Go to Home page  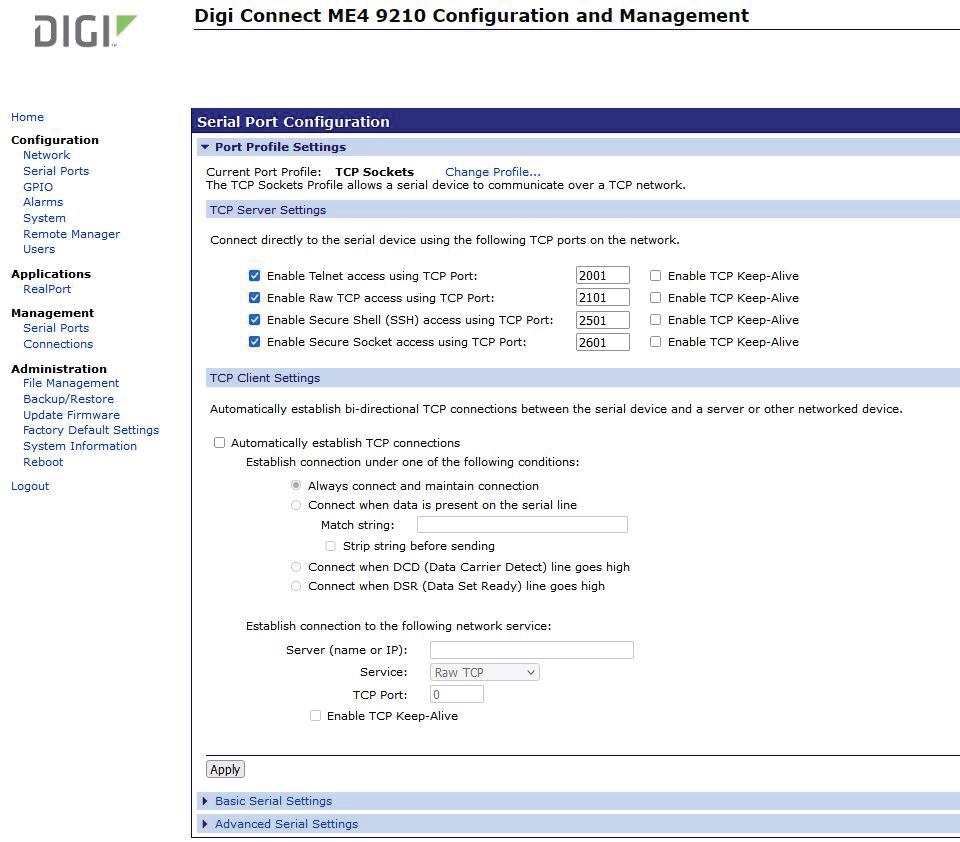(28, 117)
